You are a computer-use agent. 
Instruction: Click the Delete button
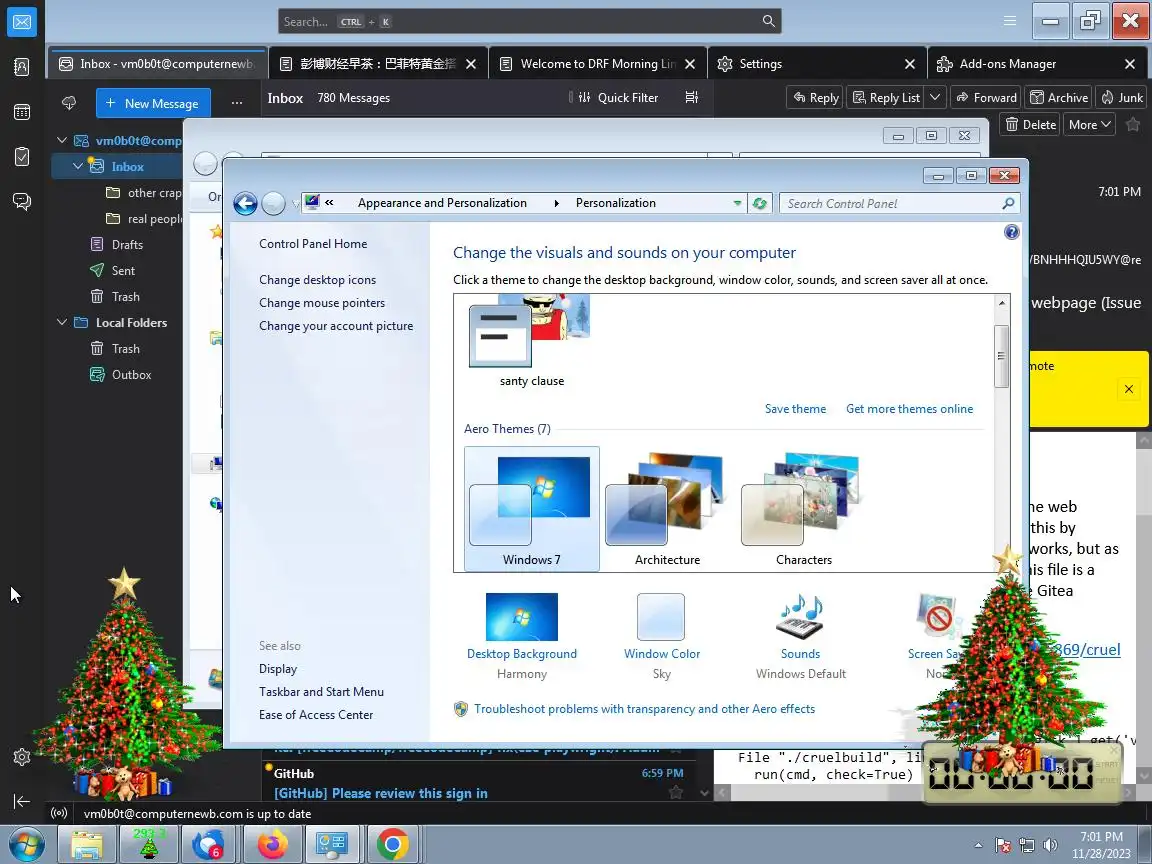[x=1030, y=124]
